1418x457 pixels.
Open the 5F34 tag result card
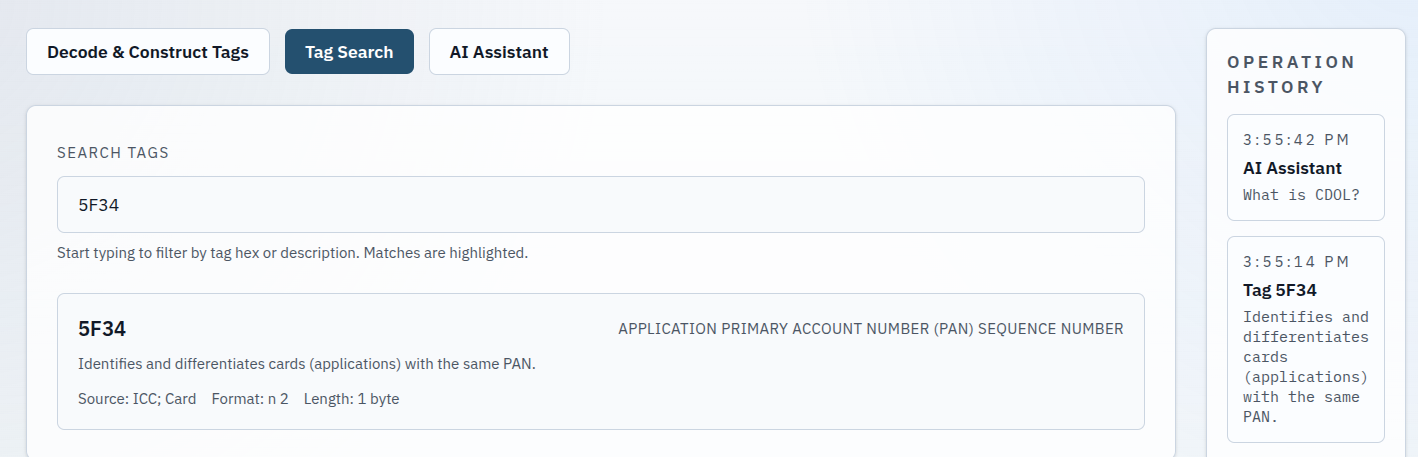tap(601, 362)
